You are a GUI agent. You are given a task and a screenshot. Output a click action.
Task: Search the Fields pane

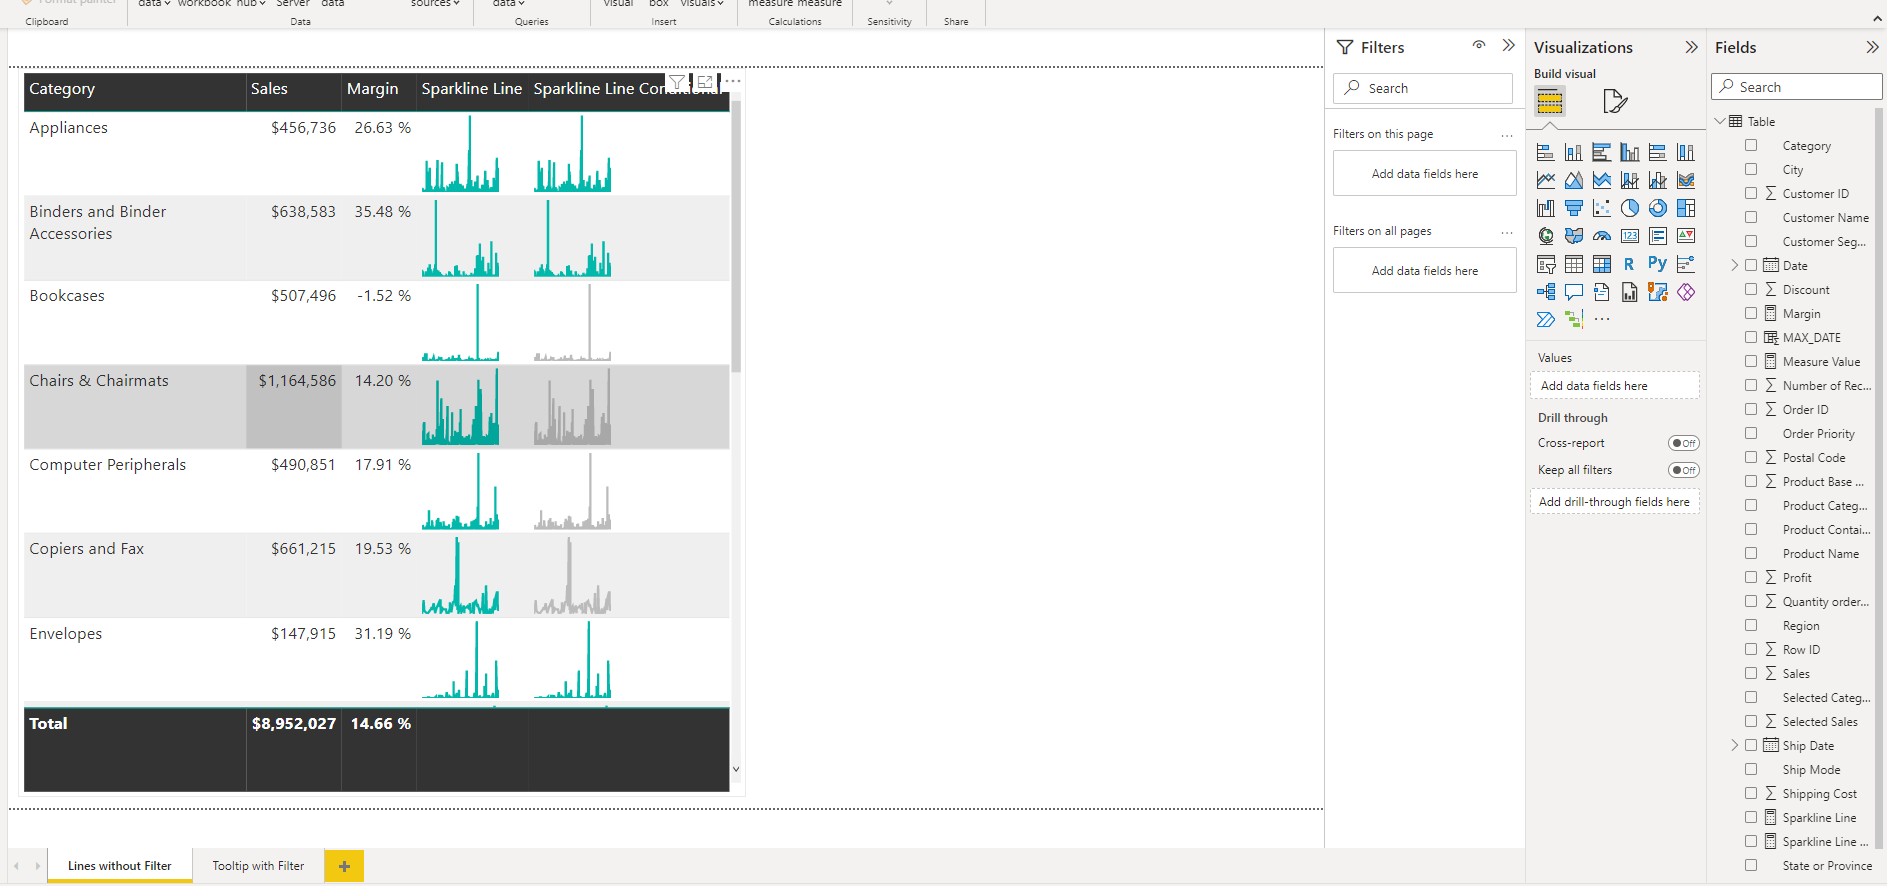tap(1797, 87)
